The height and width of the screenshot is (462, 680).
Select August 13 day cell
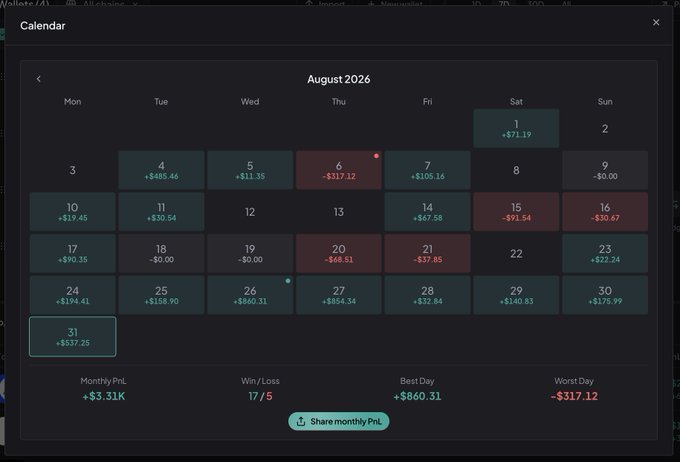pos(339,212)
